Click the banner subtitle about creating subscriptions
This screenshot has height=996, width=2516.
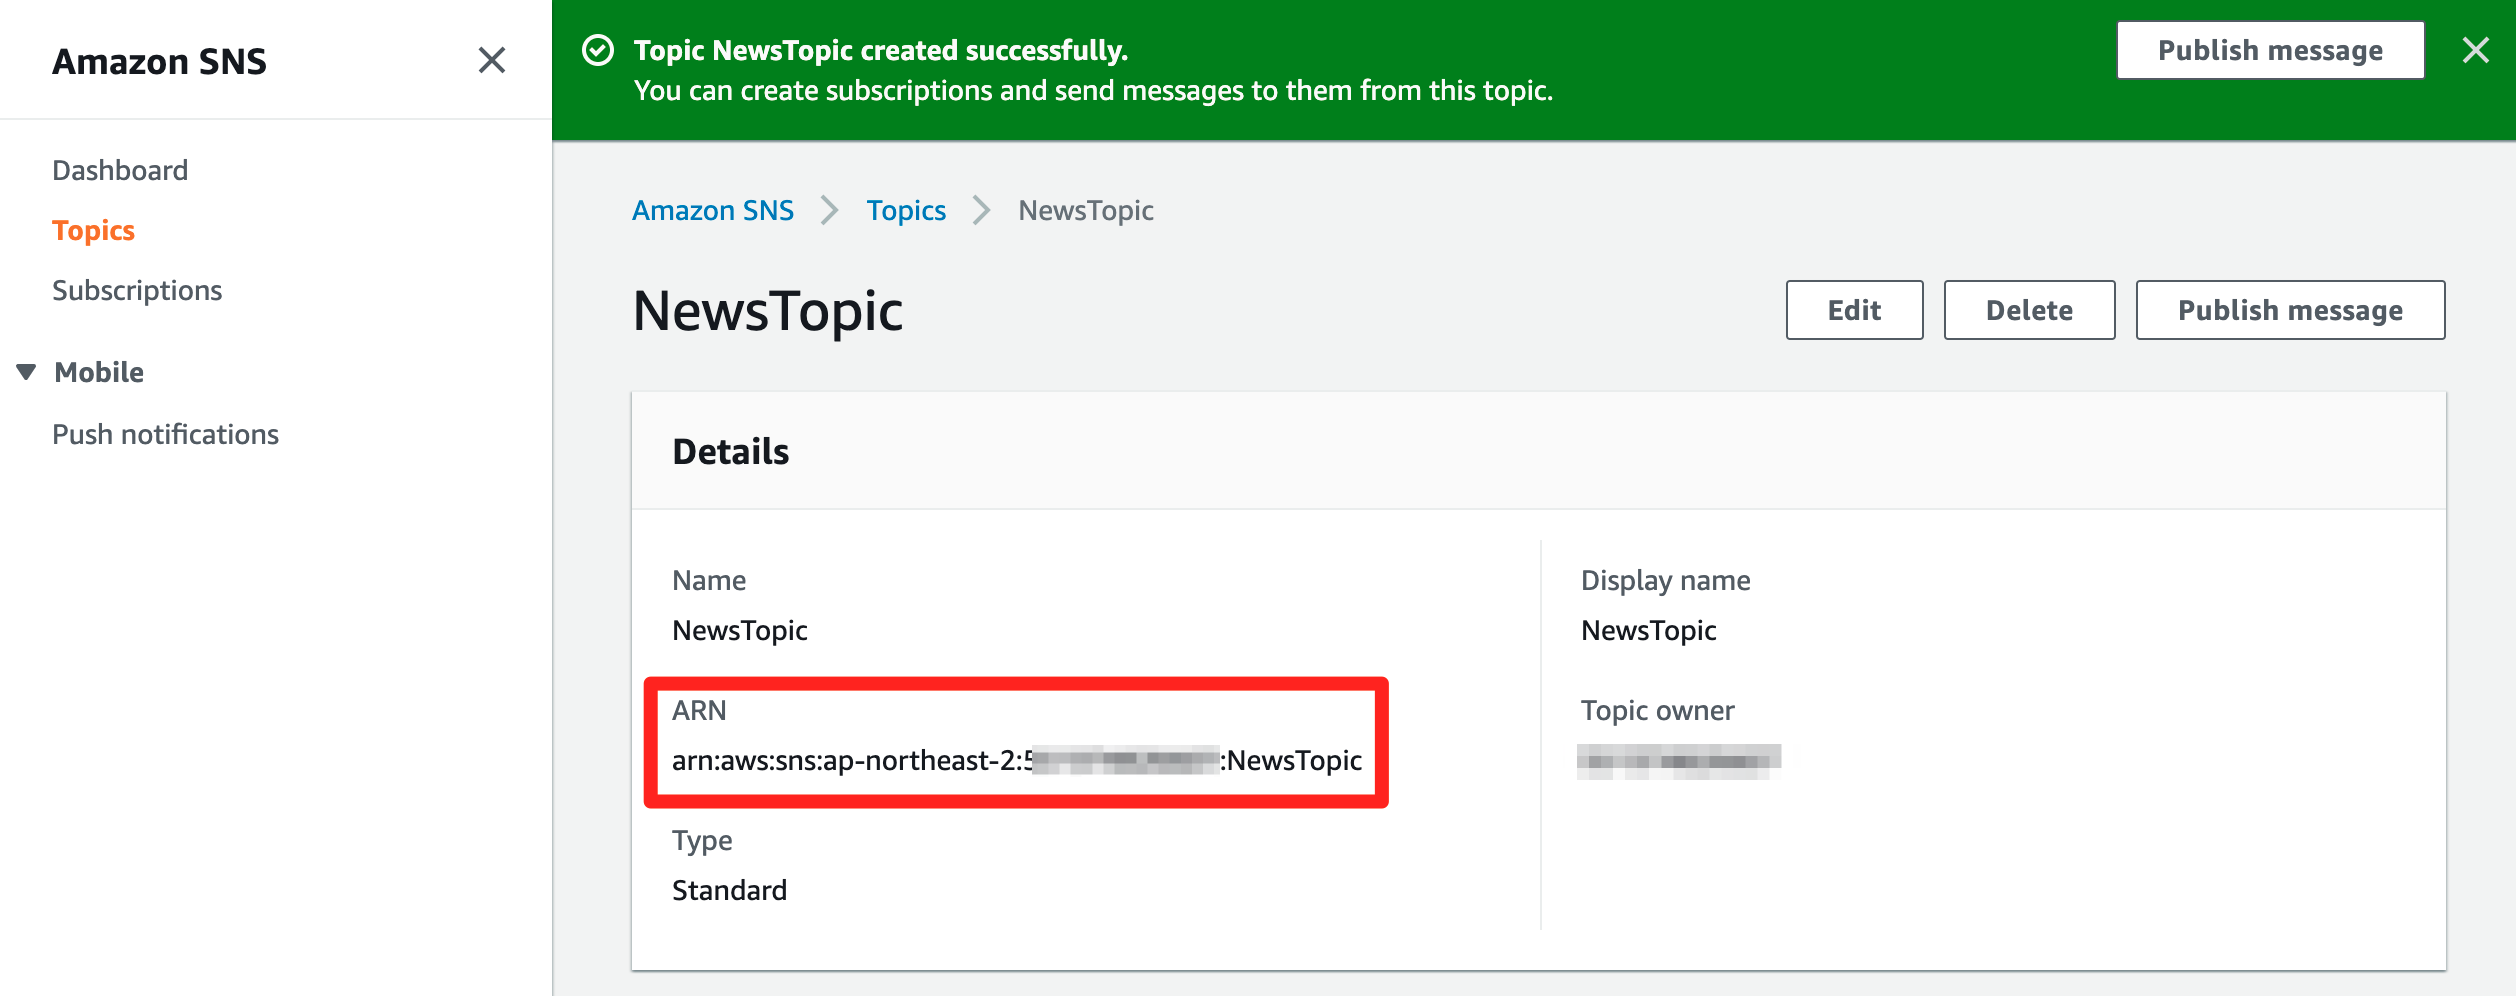click(1093, 90)
